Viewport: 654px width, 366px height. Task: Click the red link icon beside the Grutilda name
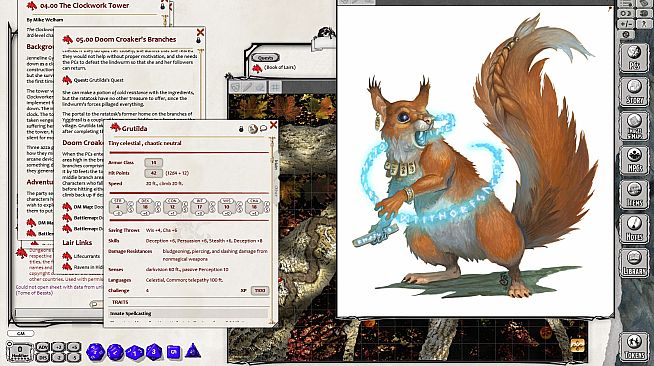click(116, 128)
